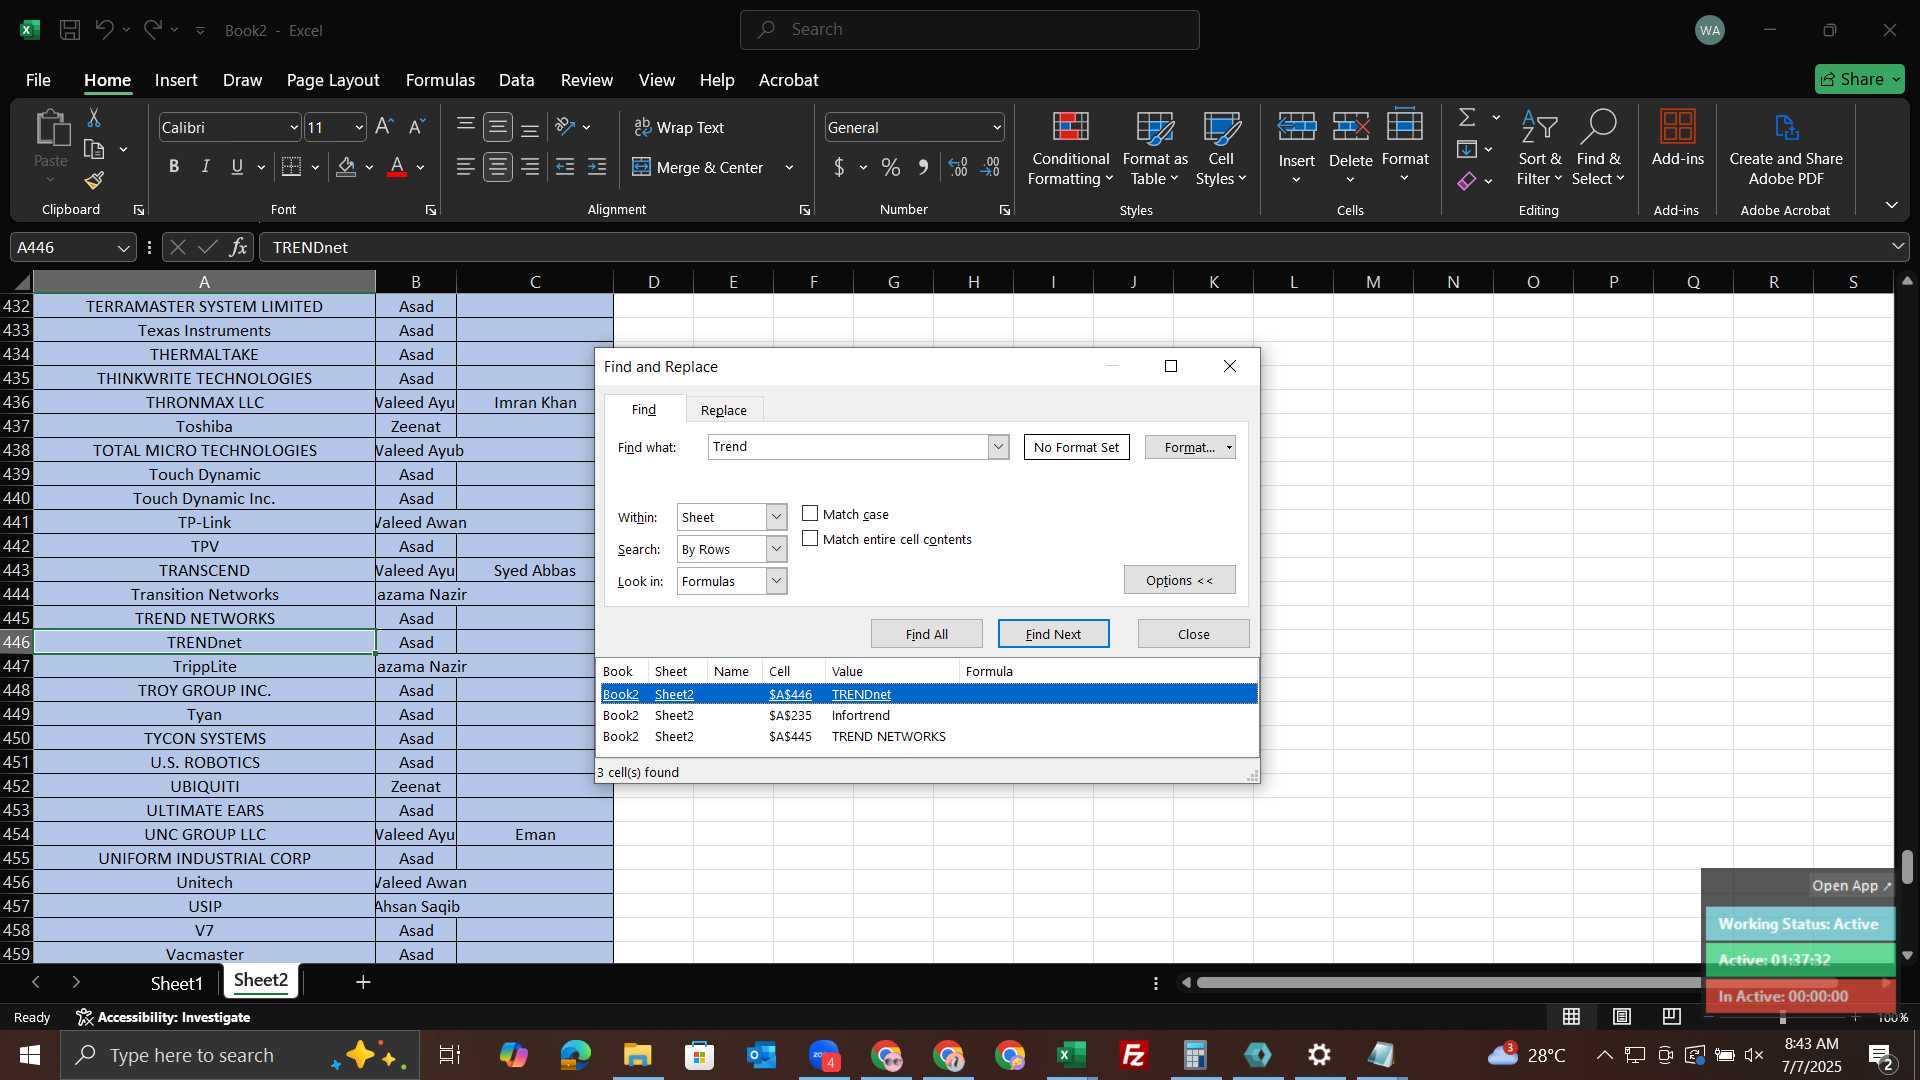Select the Infortrend $A$235 search result
1920x1080 pixels.
click(x=928, y=715)
